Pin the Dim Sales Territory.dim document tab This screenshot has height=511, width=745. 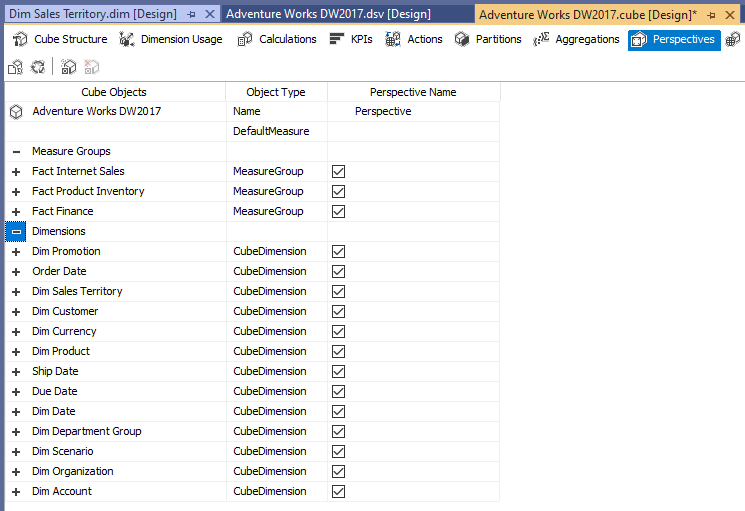[191, 14]
